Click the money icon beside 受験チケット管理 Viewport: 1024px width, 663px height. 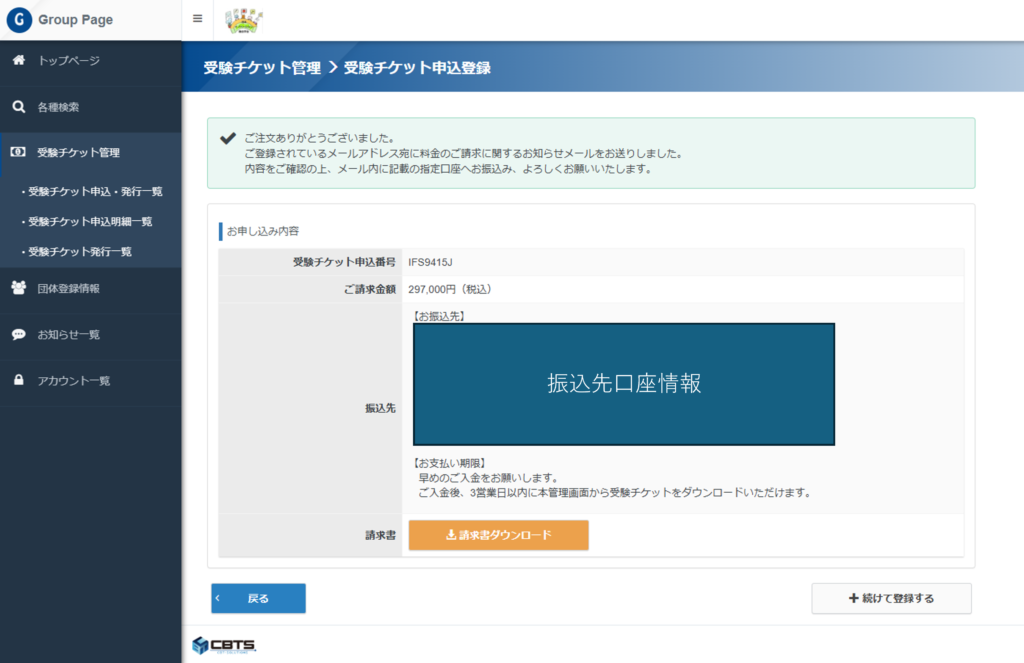pos(18,153)
